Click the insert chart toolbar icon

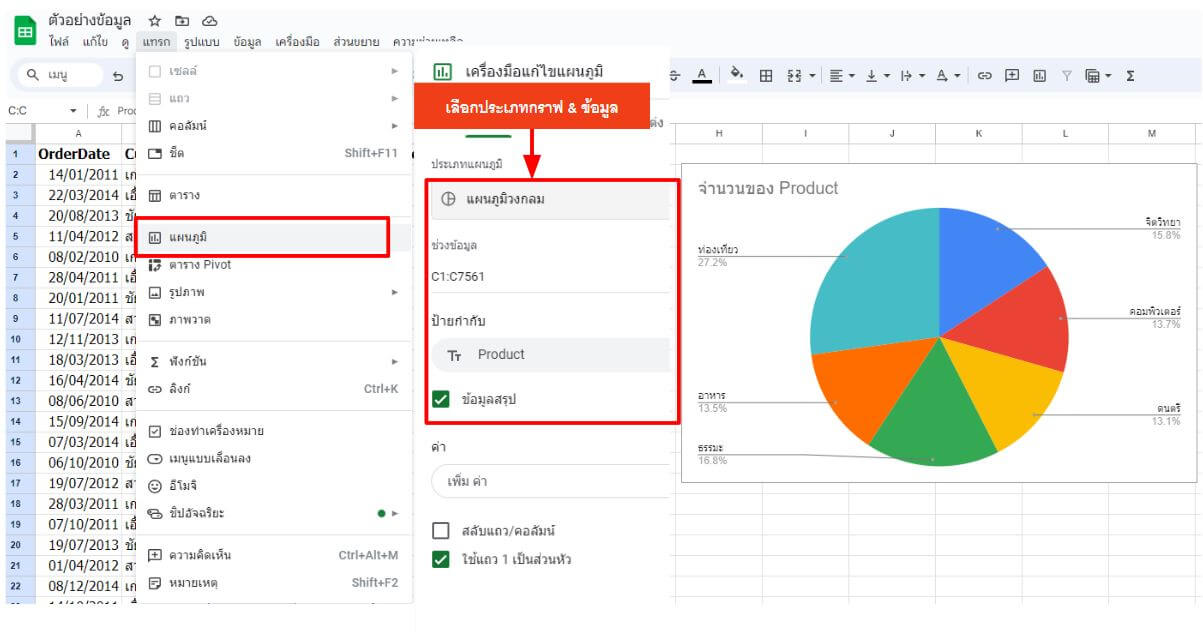pyautogui.click(x=1040, y=75)
